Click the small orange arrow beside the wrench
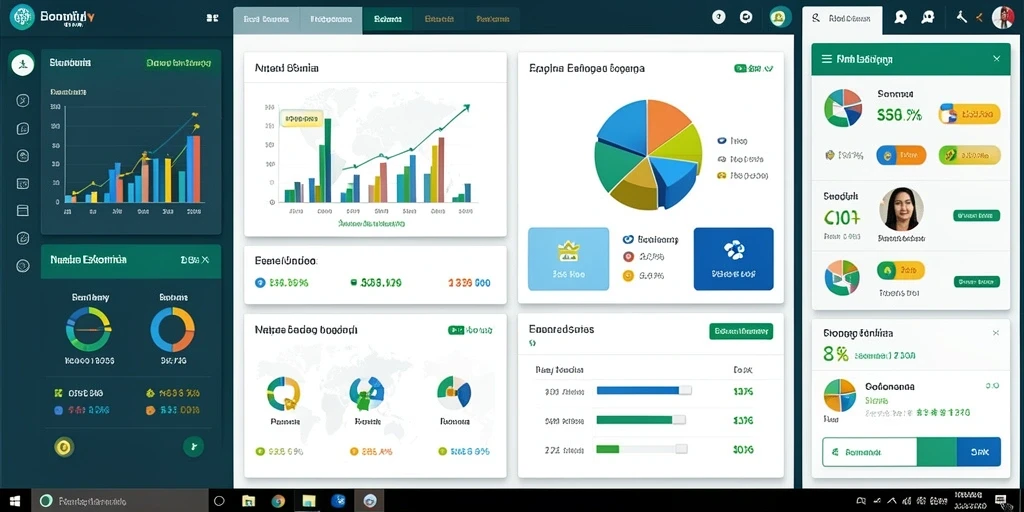1024x512 pixels. pyautogui.click(x=979, y=18)
